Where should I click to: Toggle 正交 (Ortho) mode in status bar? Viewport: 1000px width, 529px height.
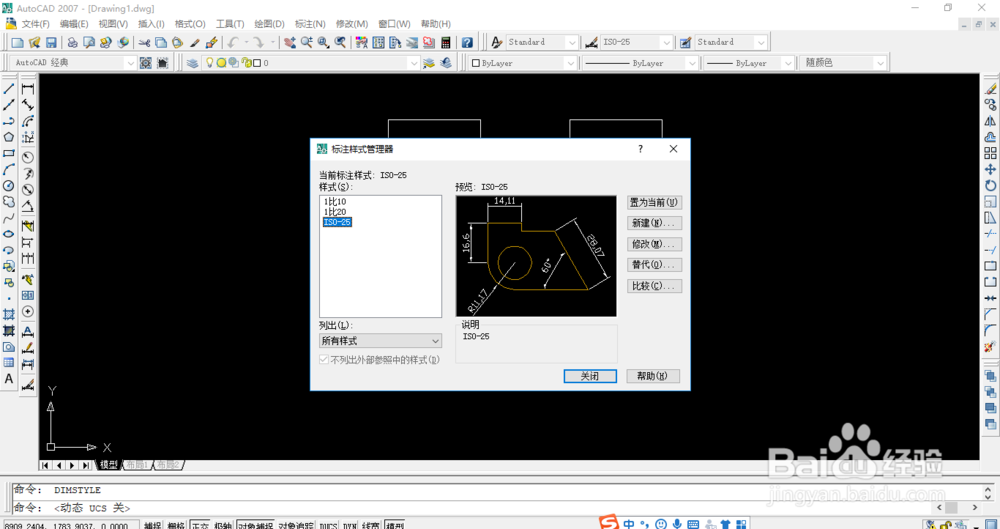click(200, 525)
